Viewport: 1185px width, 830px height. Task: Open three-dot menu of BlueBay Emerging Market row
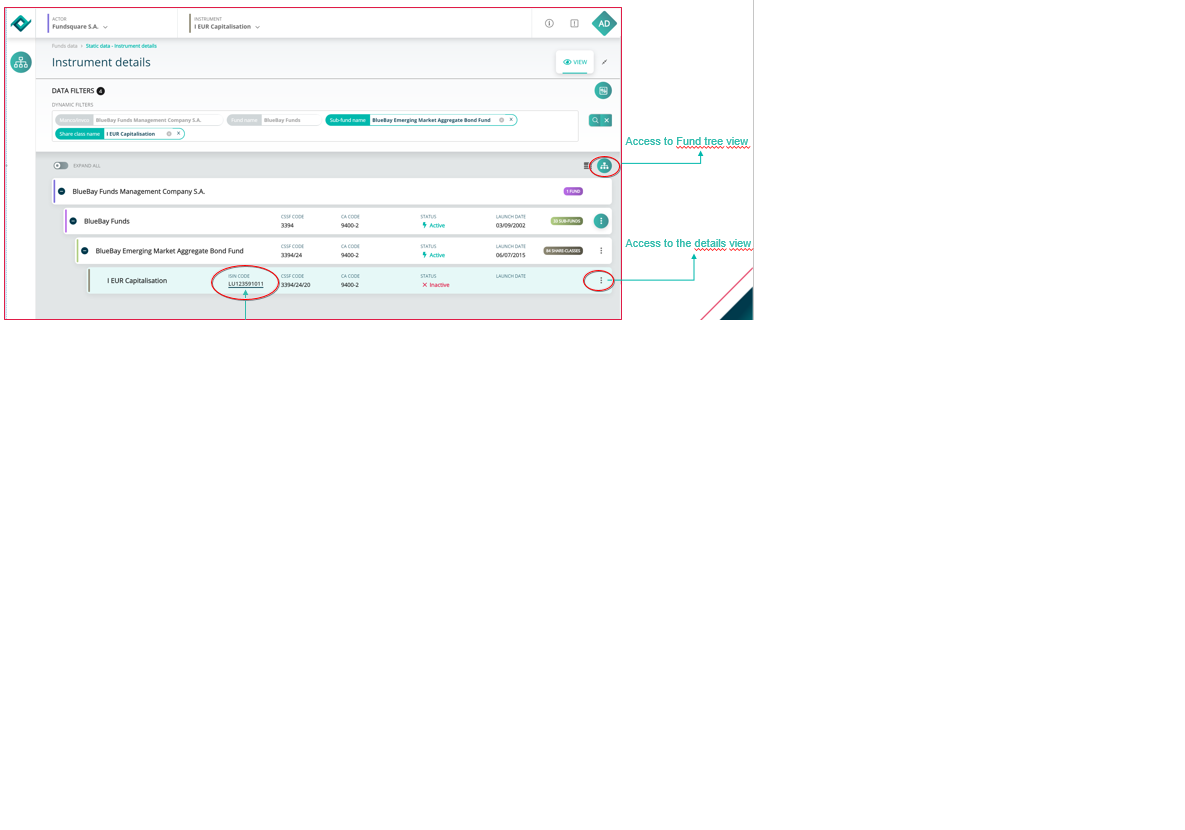601,251
